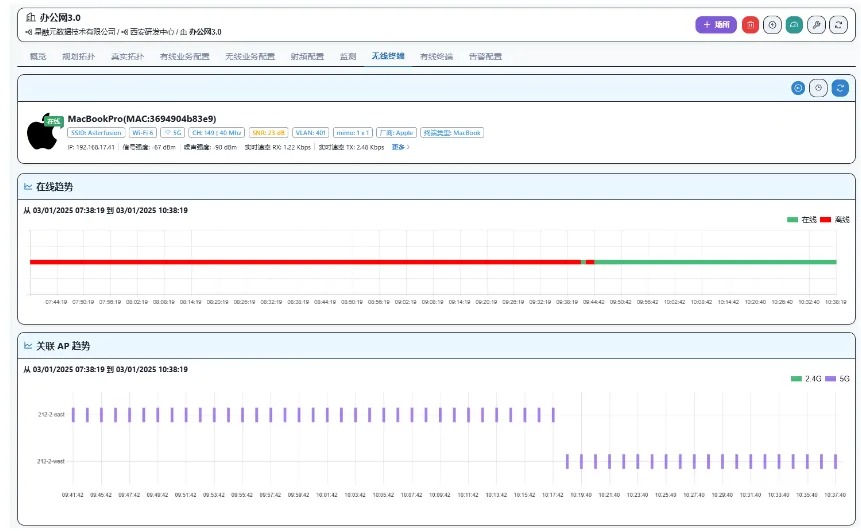The height and width of the screenshot is (531, 861).
Task: Click the site icon beside the 办公网3.0 title
Action: [x=31, y=18]
